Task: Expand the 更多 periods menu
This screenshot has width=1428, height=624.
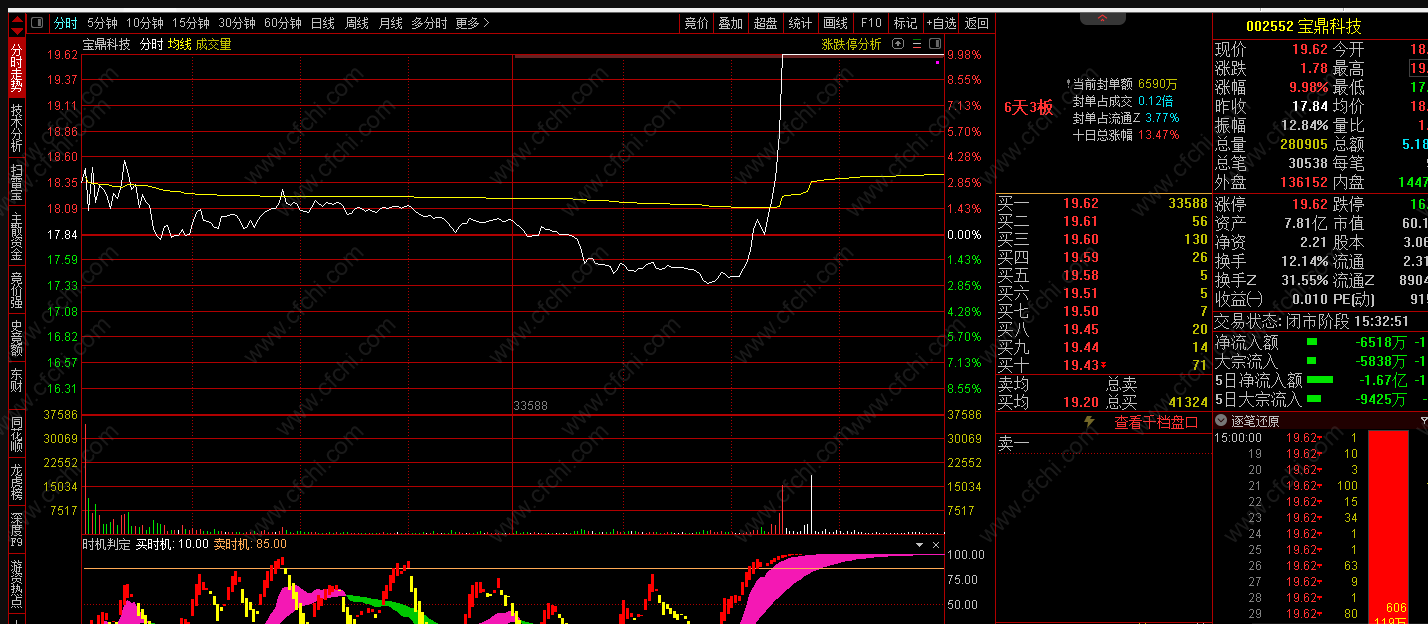Action: [471, 23]
